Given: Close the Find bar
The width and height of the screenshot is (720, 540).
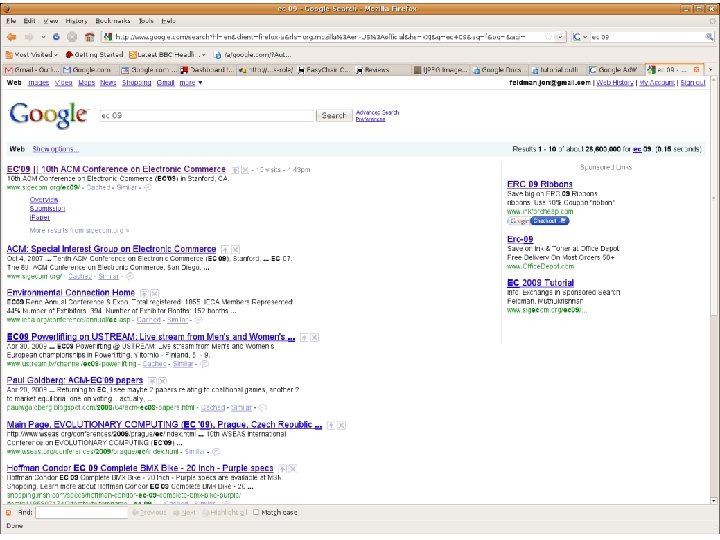Looking at the screenshot, I should [x=8, y=512].
